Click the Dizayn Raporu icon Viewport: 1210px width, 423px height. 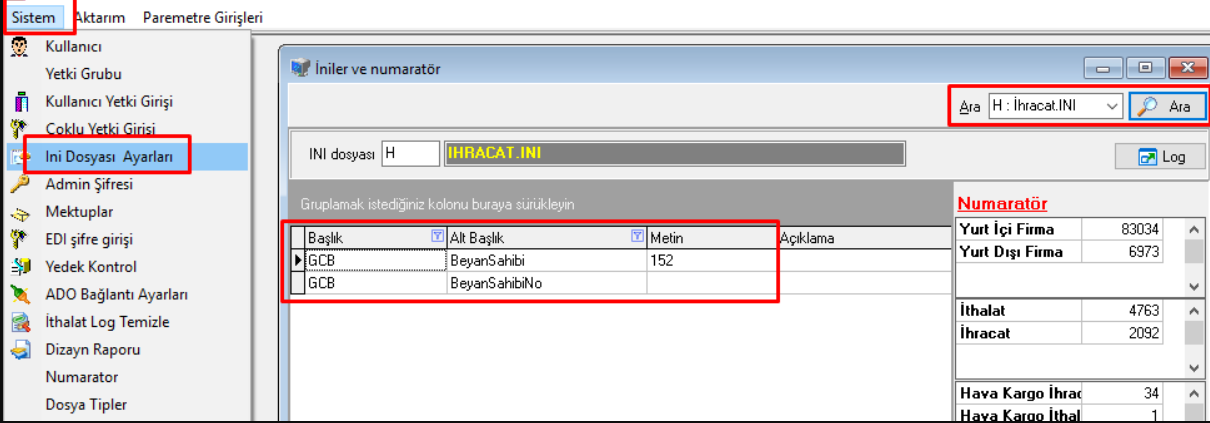(x=20, y=350)
